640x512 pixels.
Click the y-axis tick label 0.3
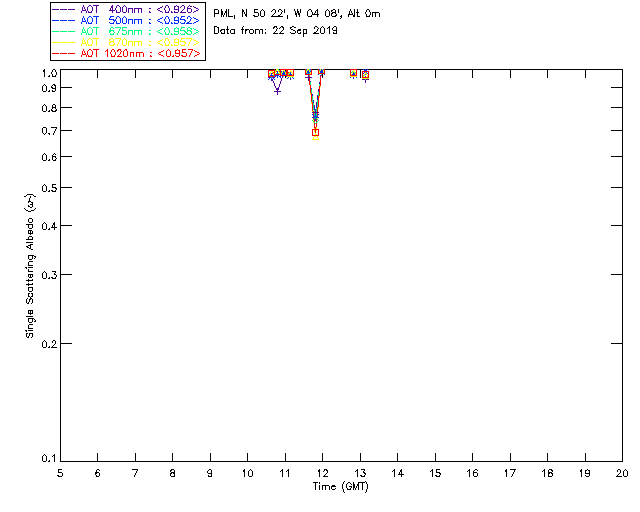[49, 275]
